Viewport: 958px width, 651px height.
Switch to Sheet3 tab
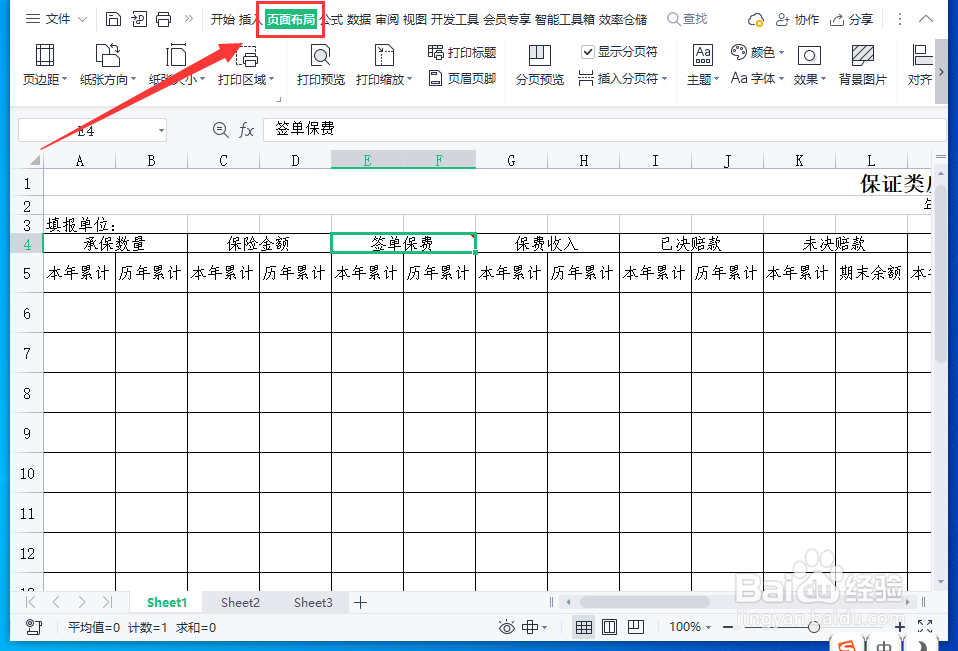(x=313, y=603)
